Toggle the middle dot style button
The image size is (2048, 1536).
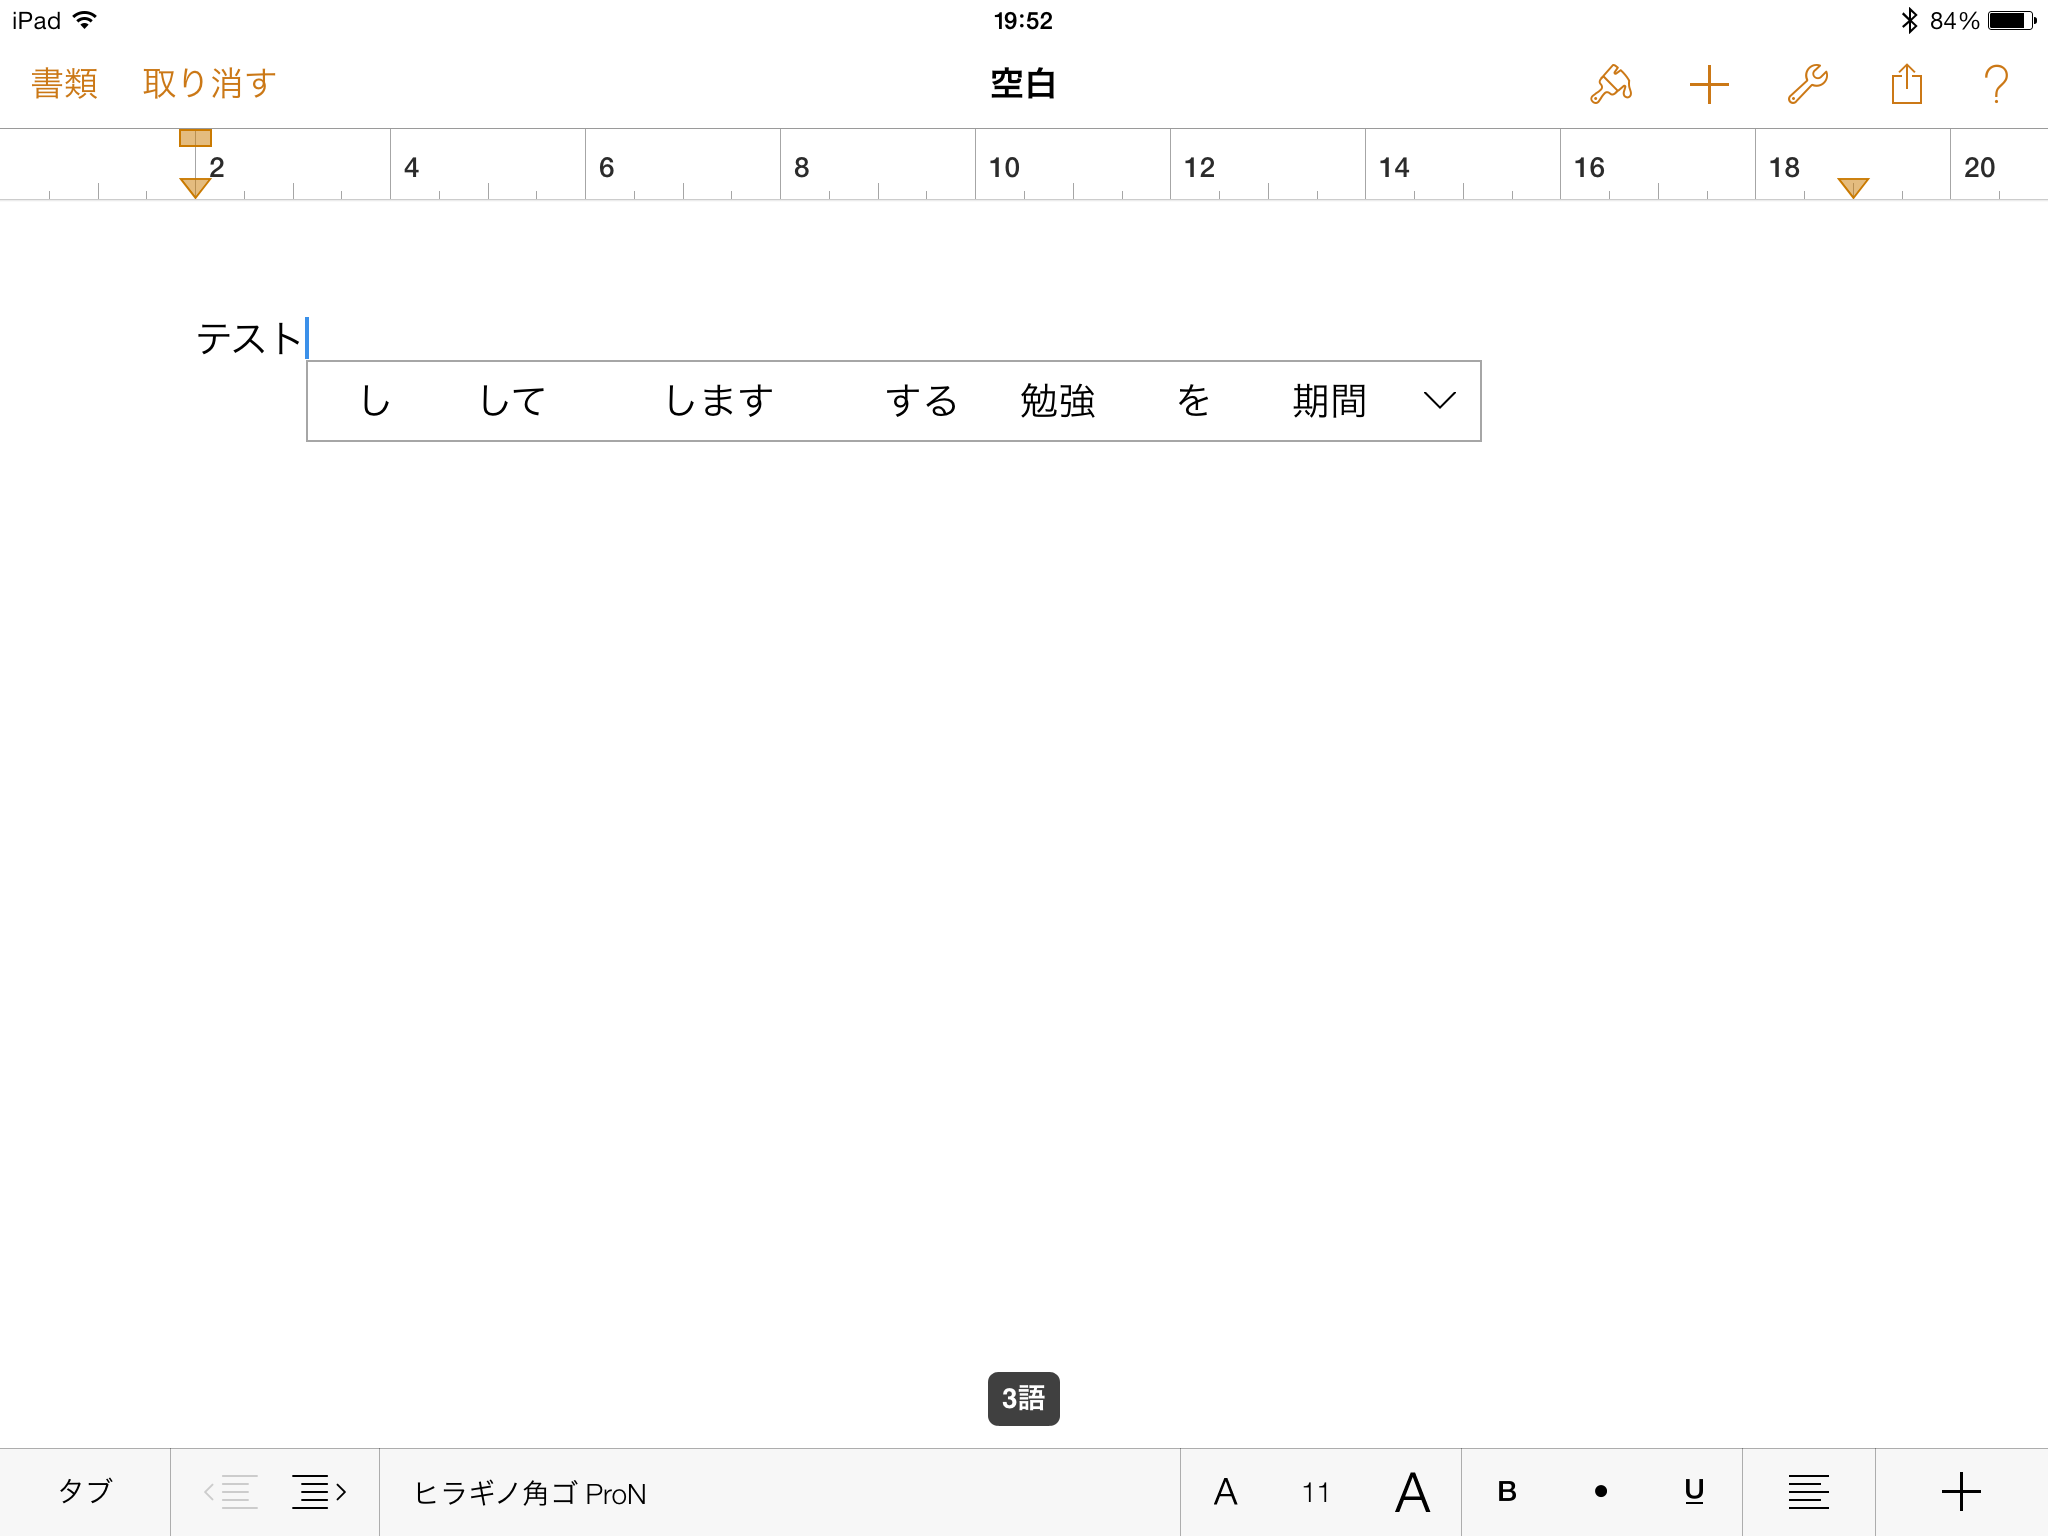tap(1601, 1492)
